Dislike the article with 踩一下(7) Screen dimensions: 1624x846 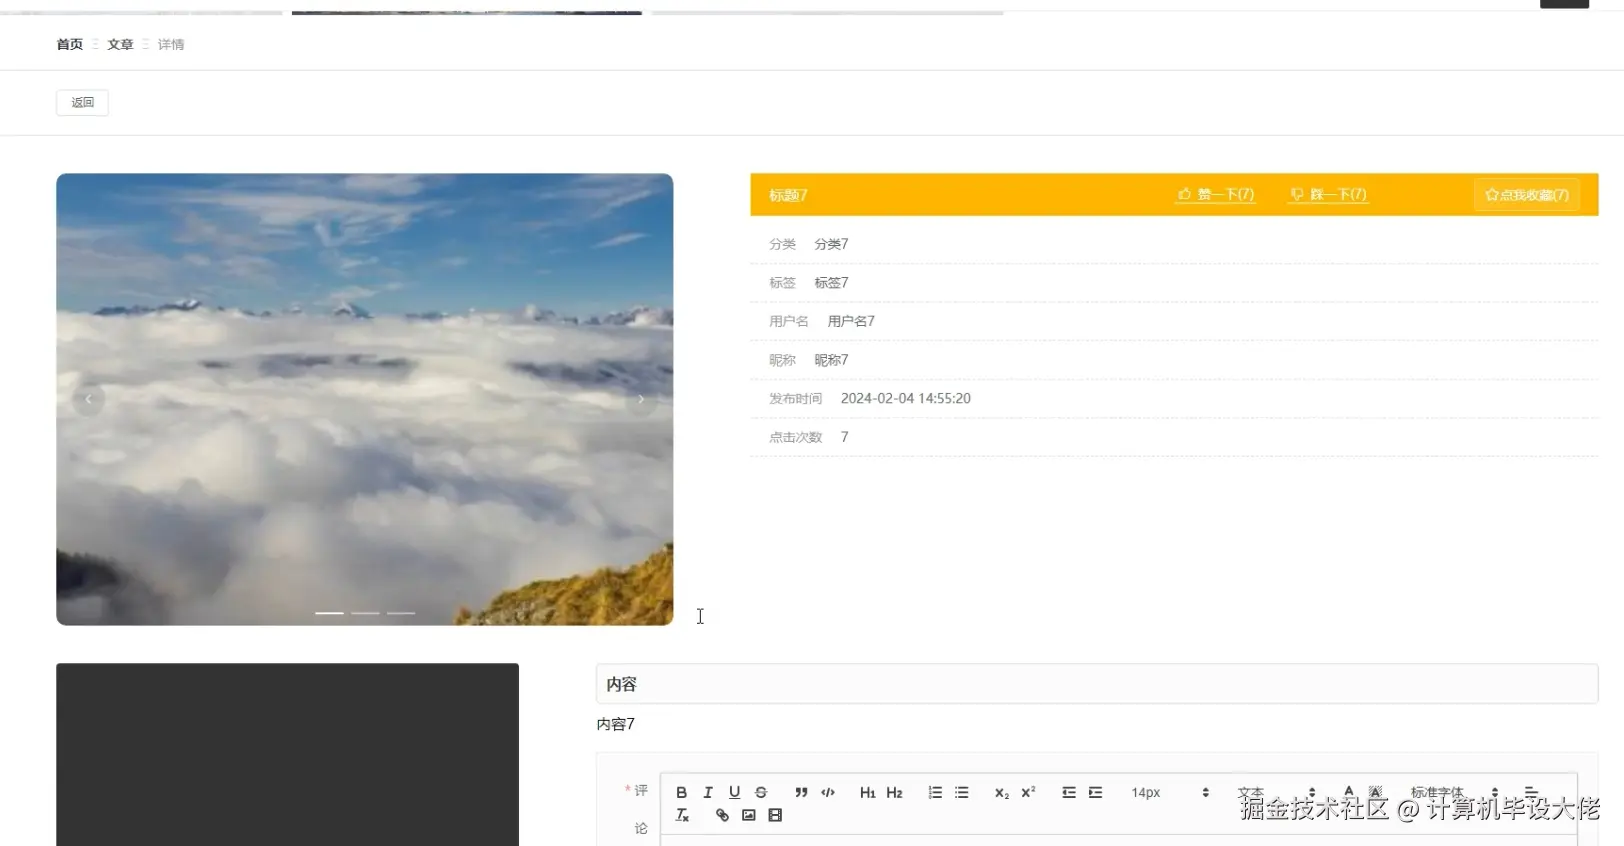pyautogui.click(x=1328, y=194)
